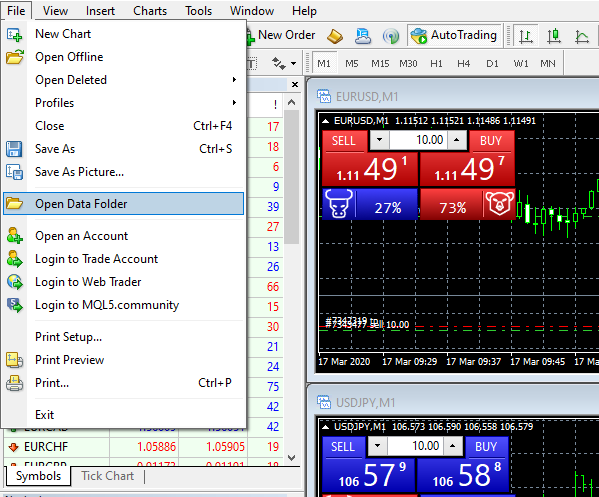Select the M30 timeframe
Viewport: 599px width, 497px height.
[408, 63]
